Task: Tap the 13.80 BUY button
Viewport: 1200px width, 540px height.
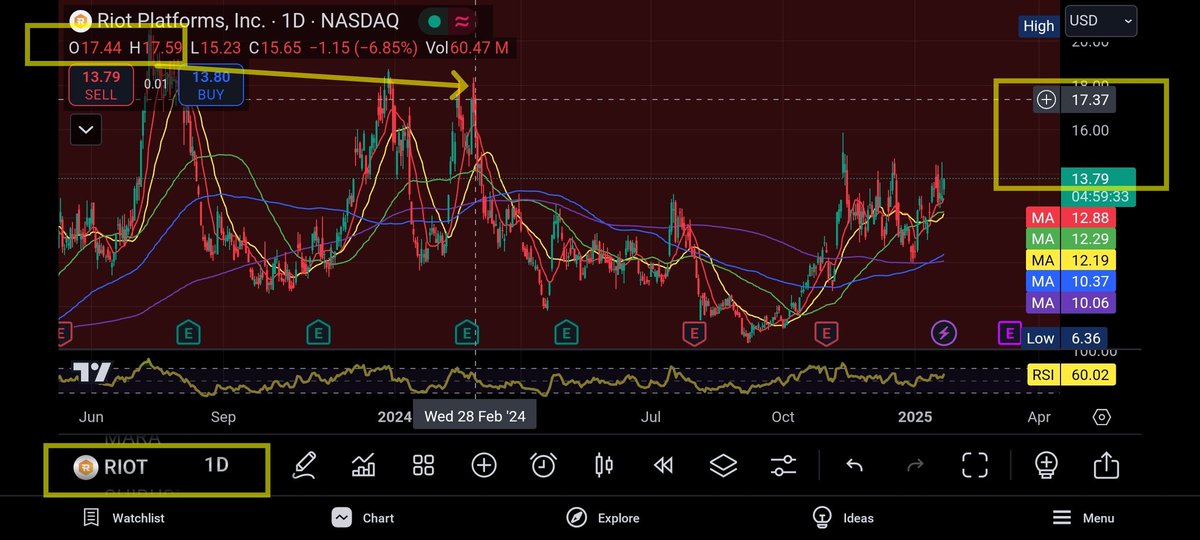Action: pos(210,84)
